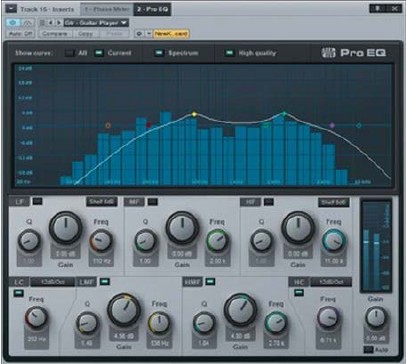Screen dimensions: 406x364
Task: Click the LMF 4.56 dB gain field
Action: tap(124, 336)
